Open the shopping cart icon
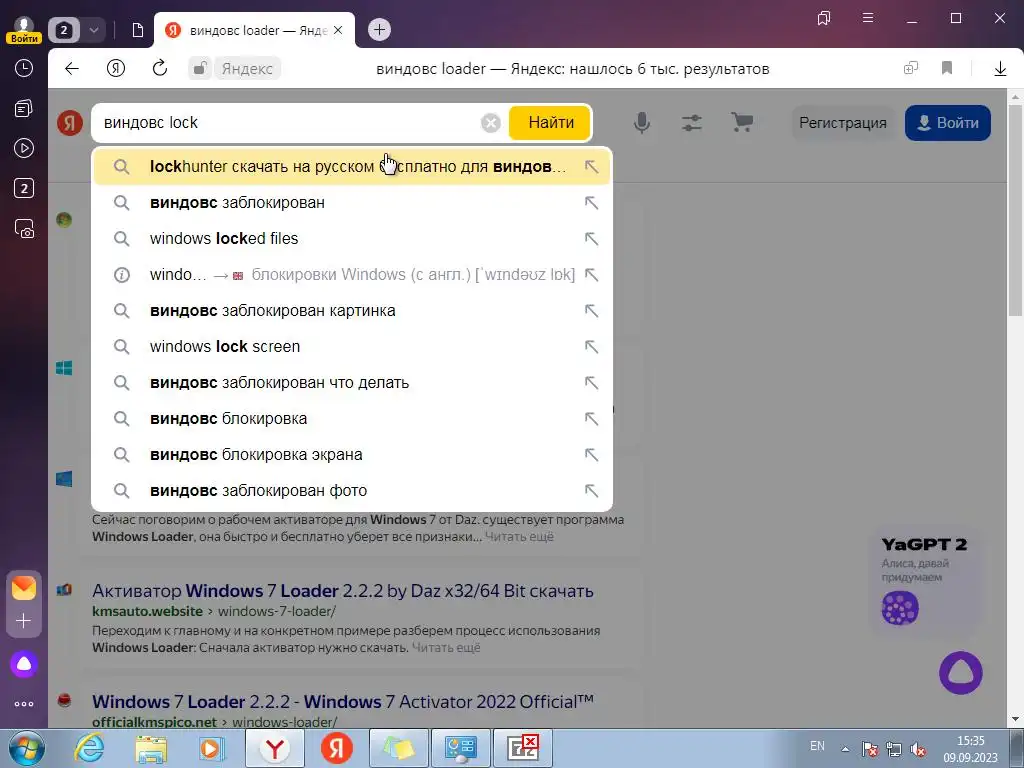 tap(742, 123)
